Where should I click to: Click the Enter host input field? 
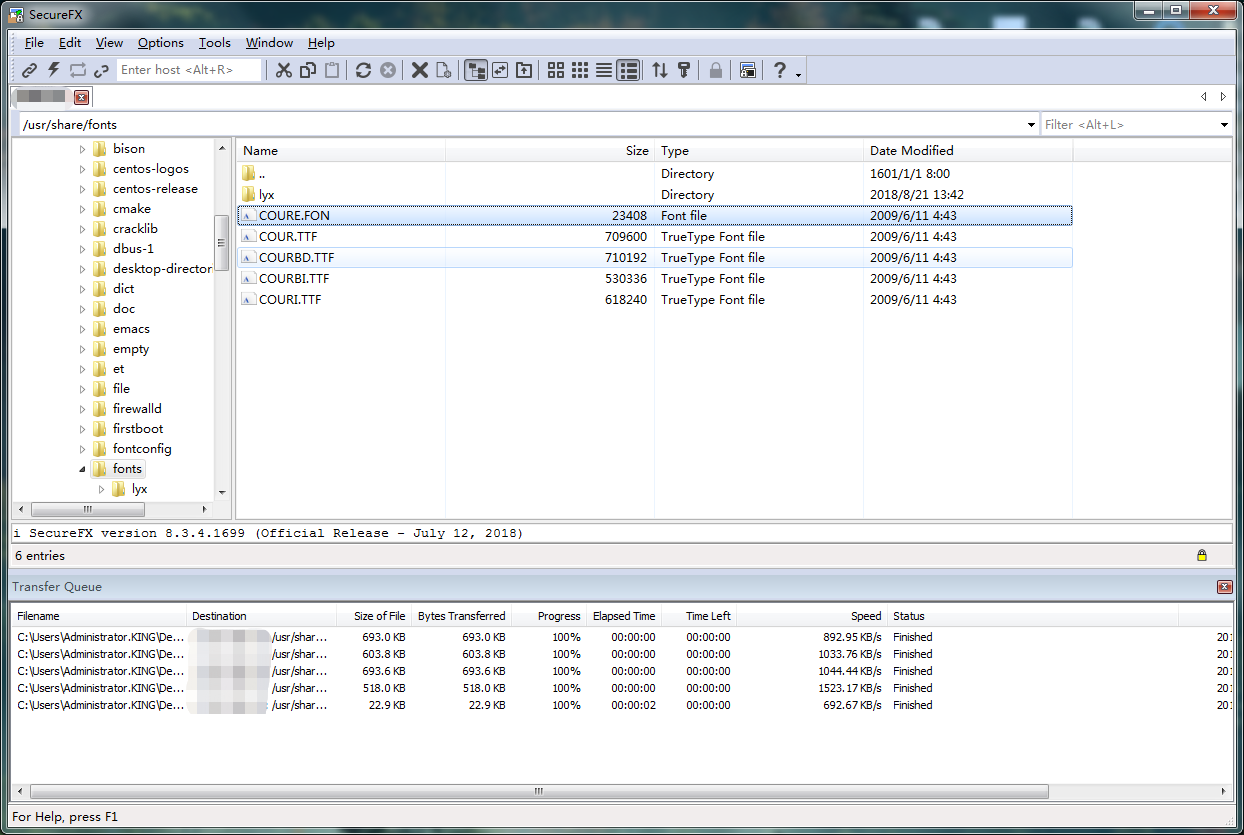click(x=189, y=70)
